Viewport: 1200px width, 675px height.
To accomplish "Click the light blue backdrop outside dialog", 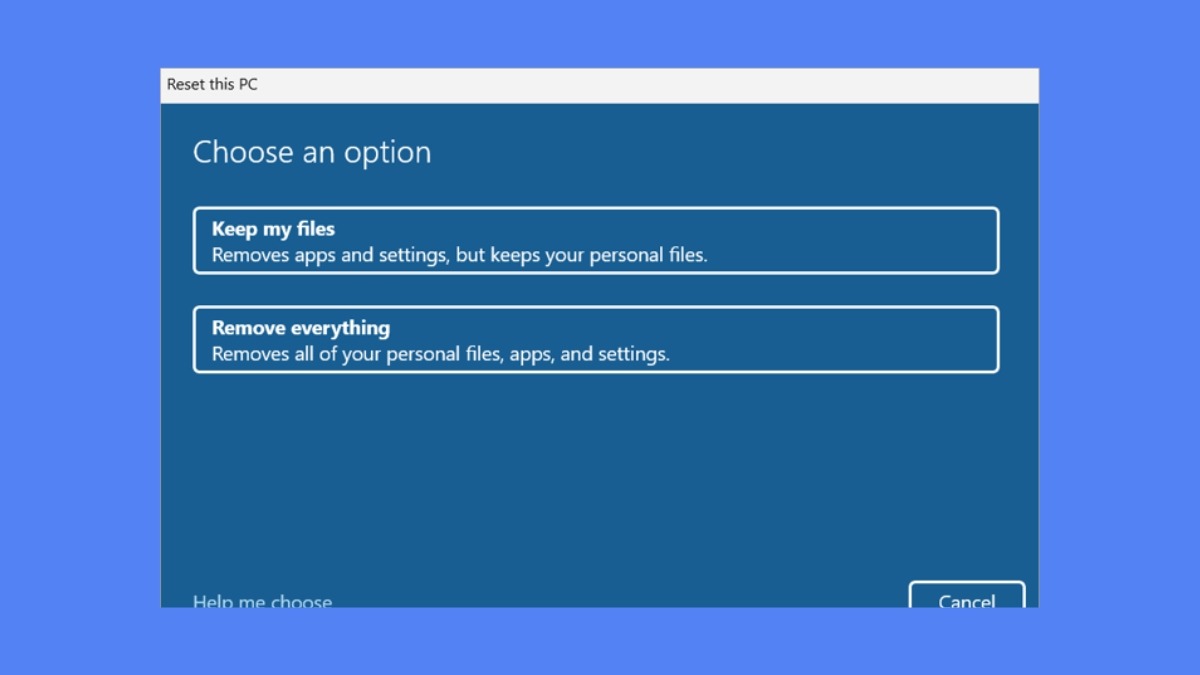I will point(80,340).
